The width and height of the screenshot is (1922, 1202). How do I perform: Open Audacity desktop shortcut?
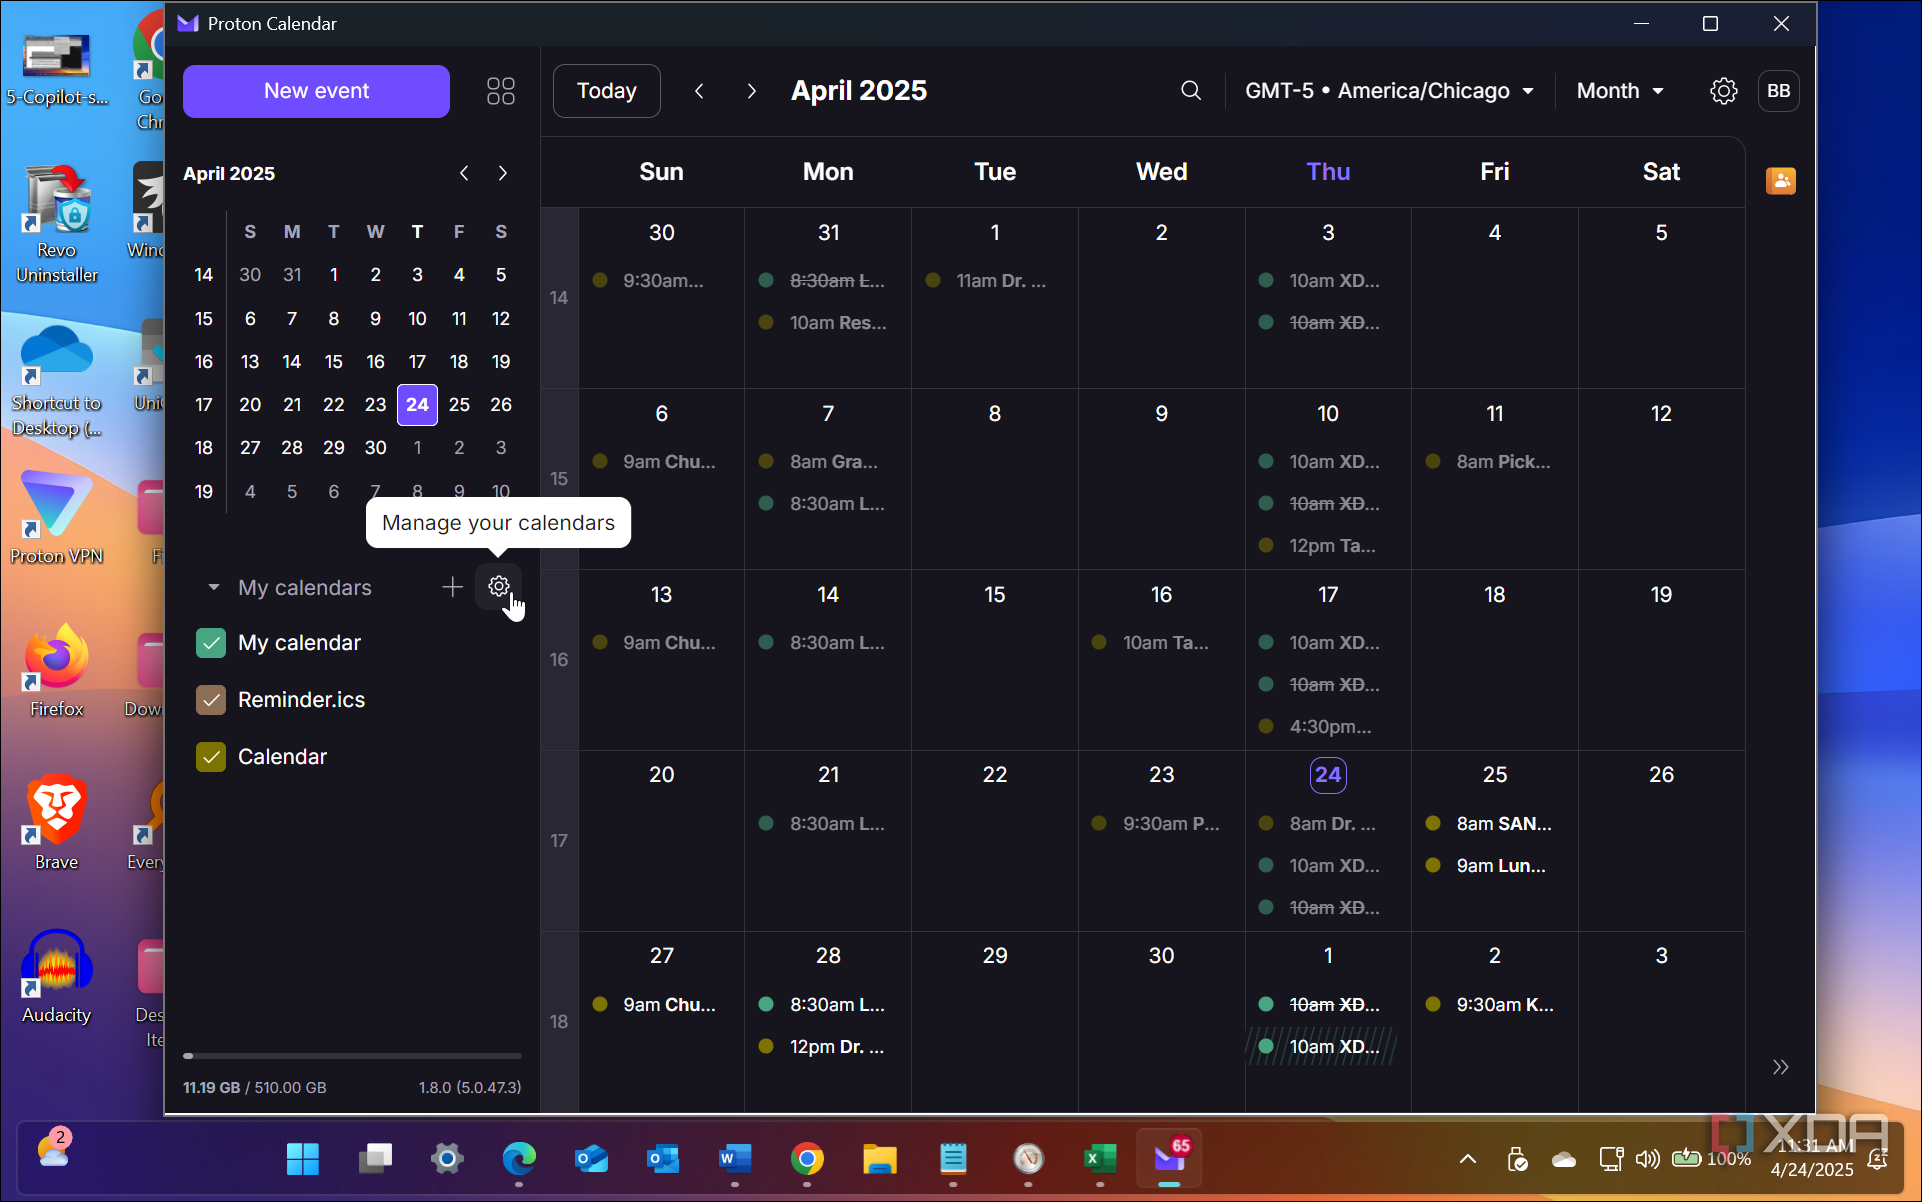(x=56, y=976)
